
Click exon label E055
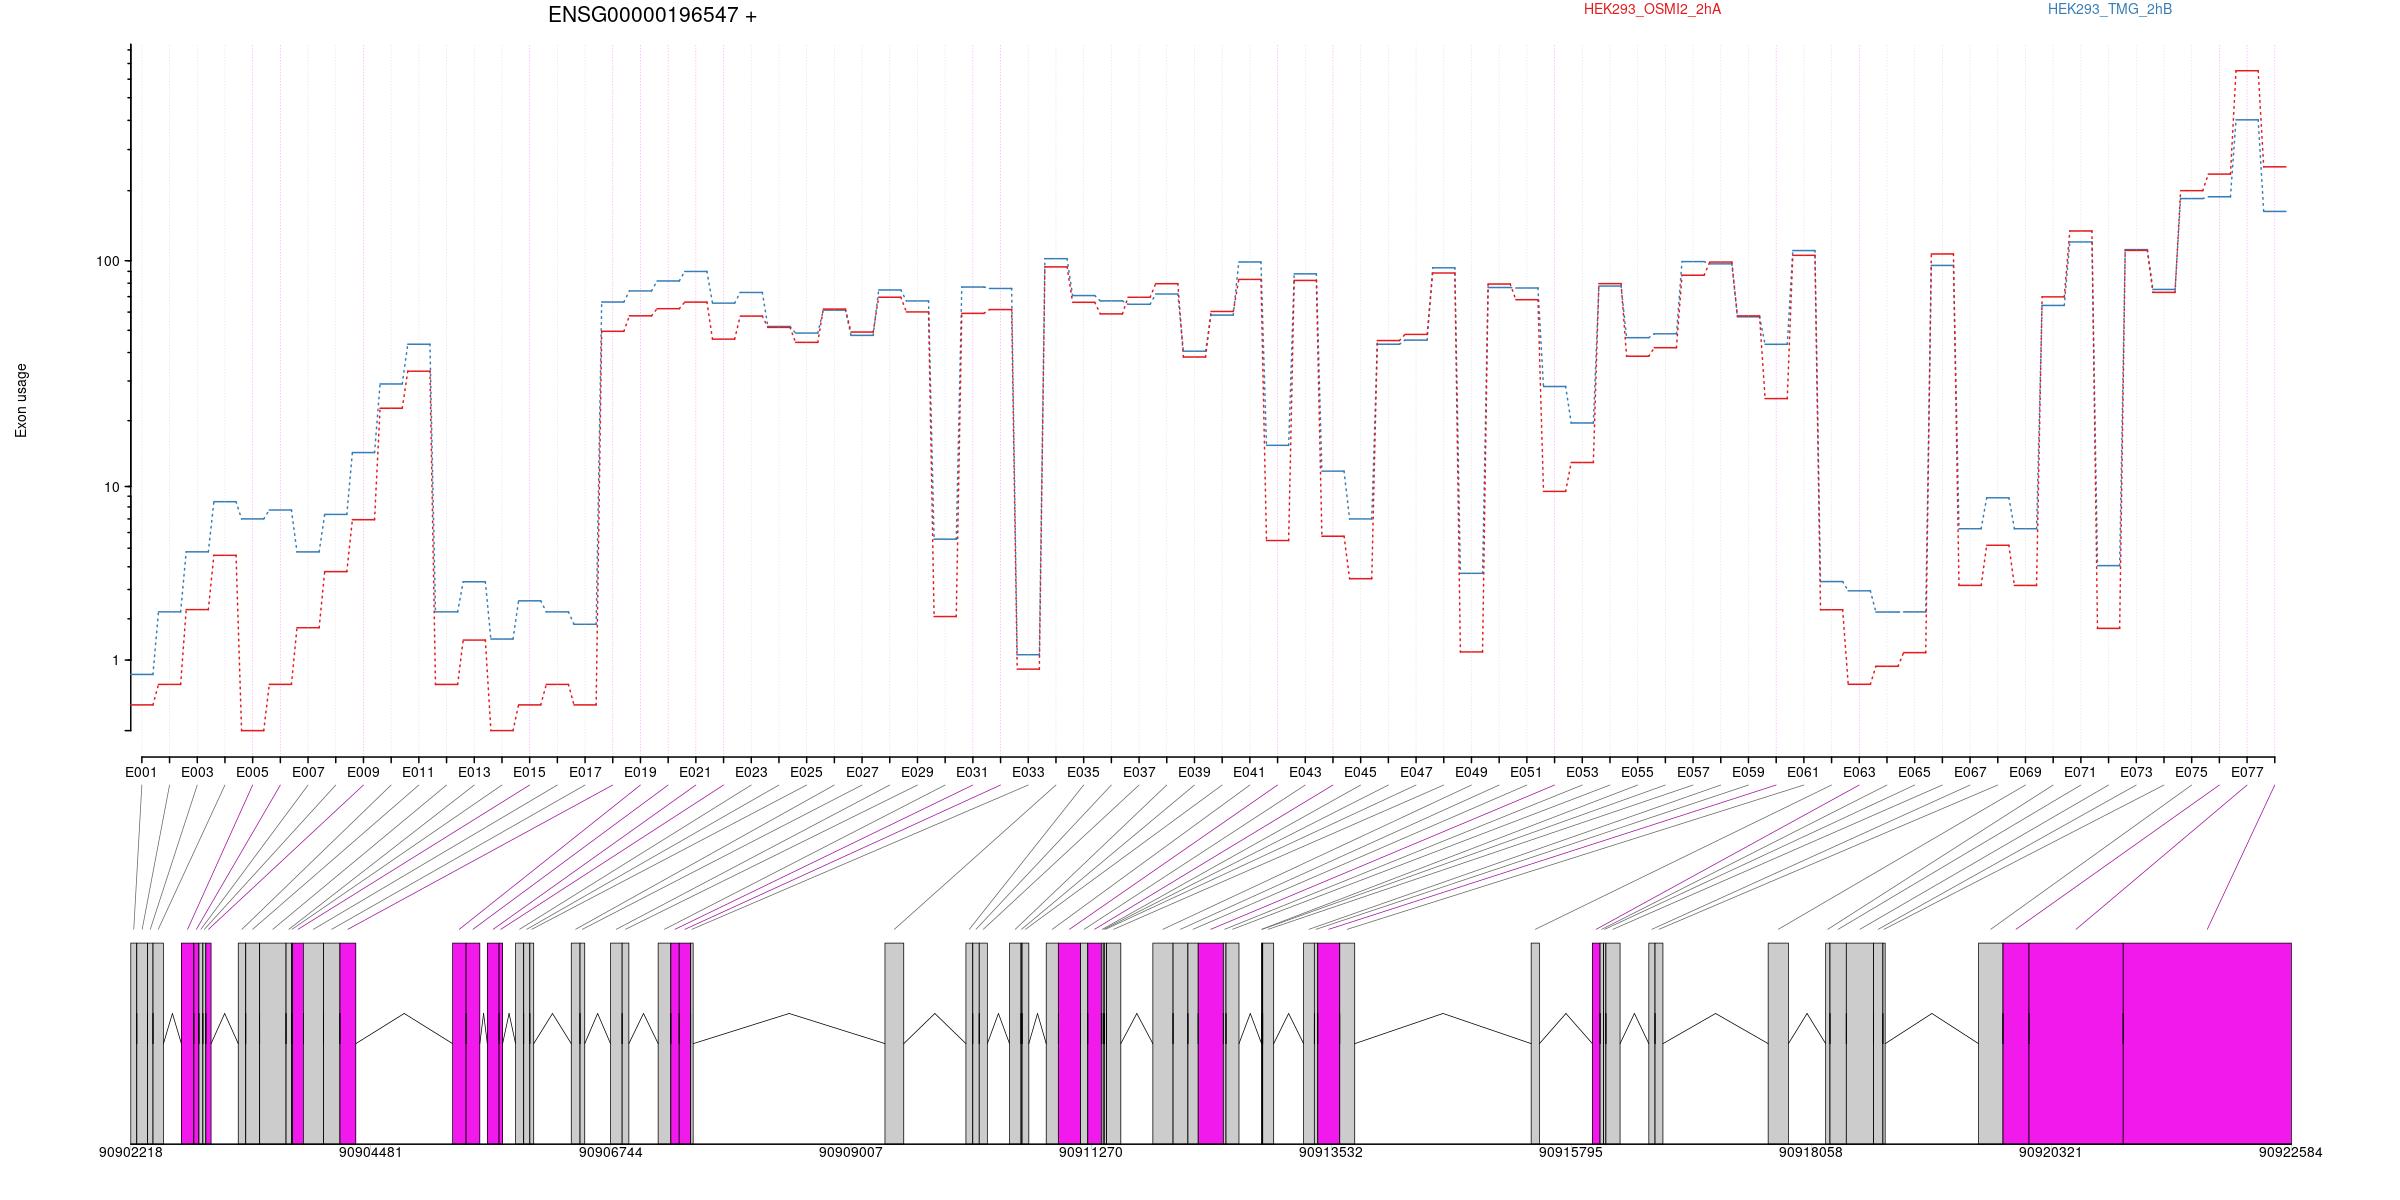tap(1637, 772)
